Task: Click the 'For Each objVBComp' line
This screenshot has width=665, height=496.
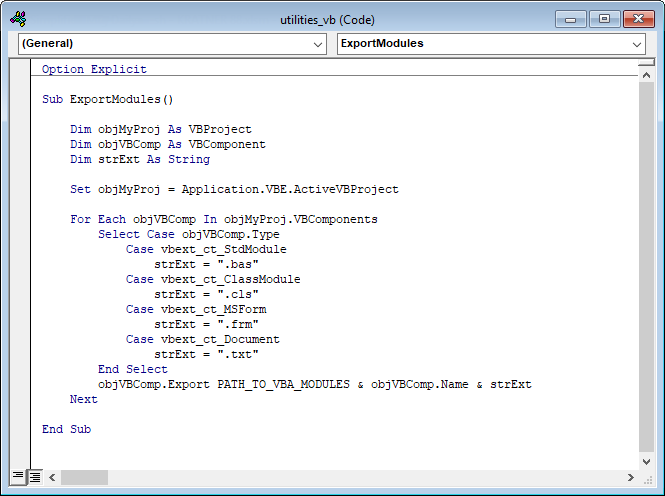Action: coord(224,219)
